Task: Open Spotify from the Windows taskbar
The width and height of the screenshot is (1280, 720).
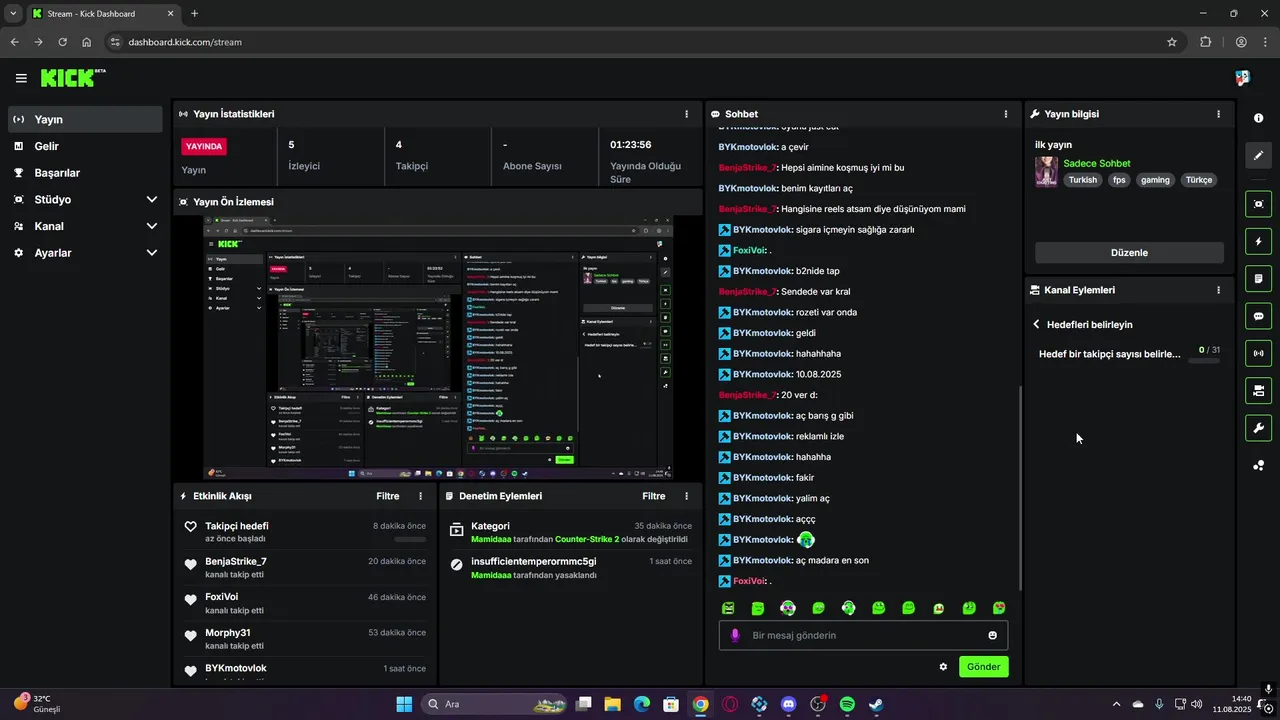Action: (847, 704)
